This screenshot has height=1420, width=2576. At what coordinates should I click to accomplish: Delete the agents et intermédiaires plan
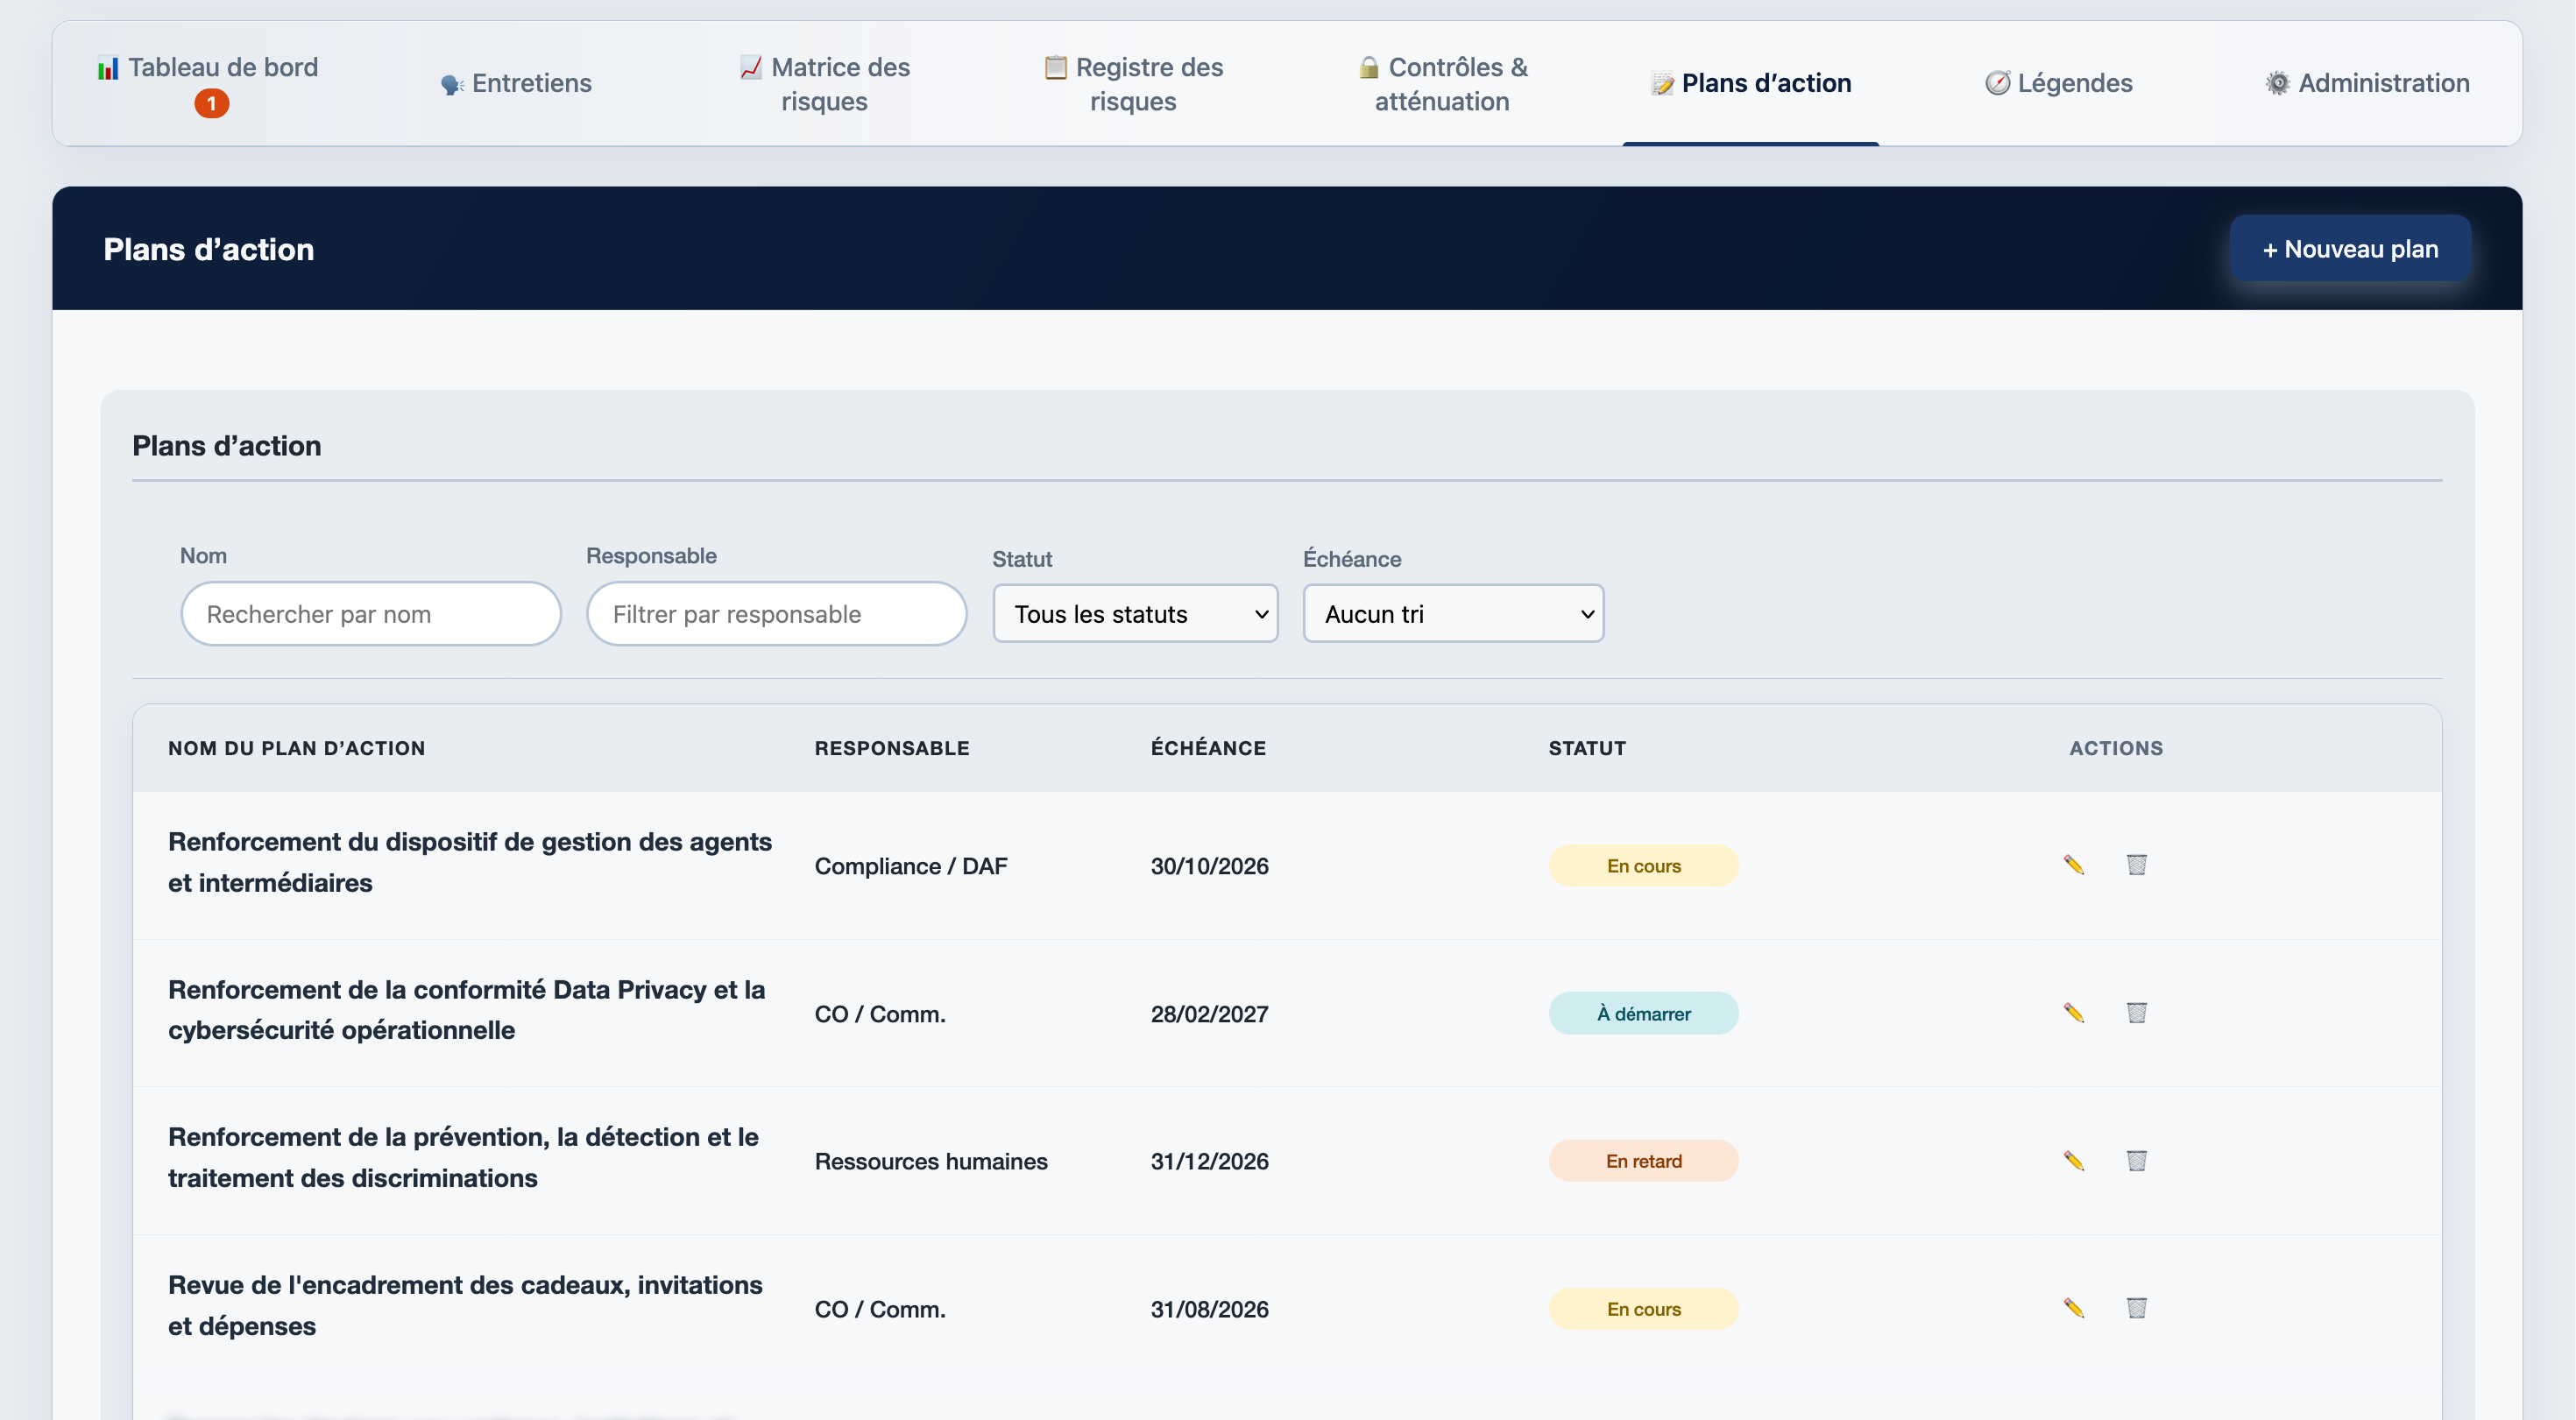click(2136, 865)
